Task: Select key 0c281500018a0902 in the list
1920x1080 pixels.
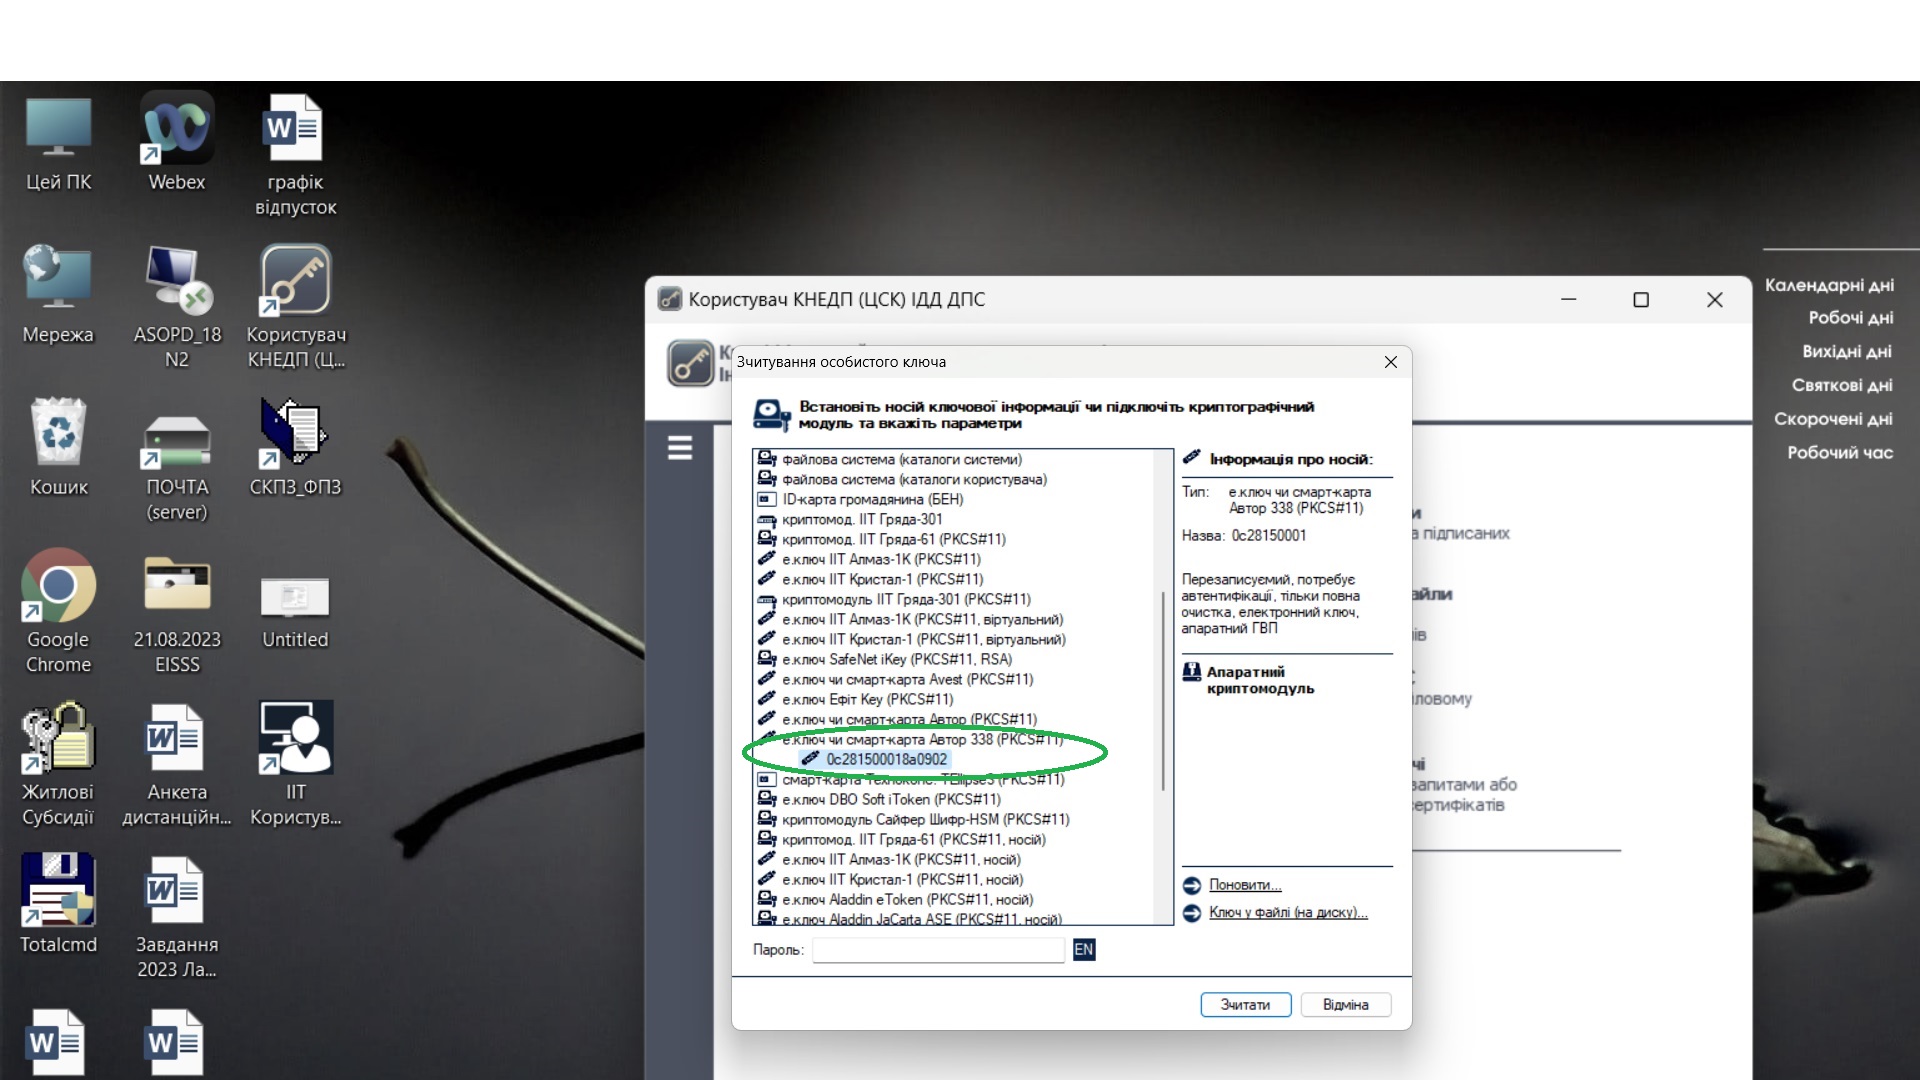Action: pyautogui.click(x=886, y=759)
